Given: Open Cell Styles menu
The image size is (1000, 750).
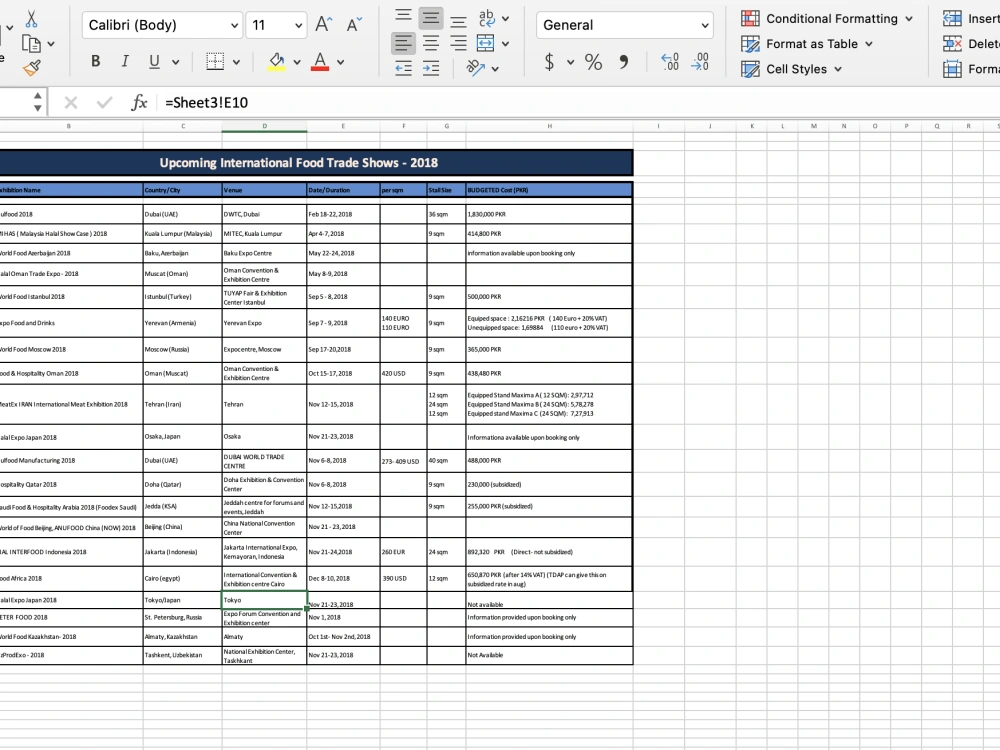Looking at the screenshot, I should (x=791, y=69).
